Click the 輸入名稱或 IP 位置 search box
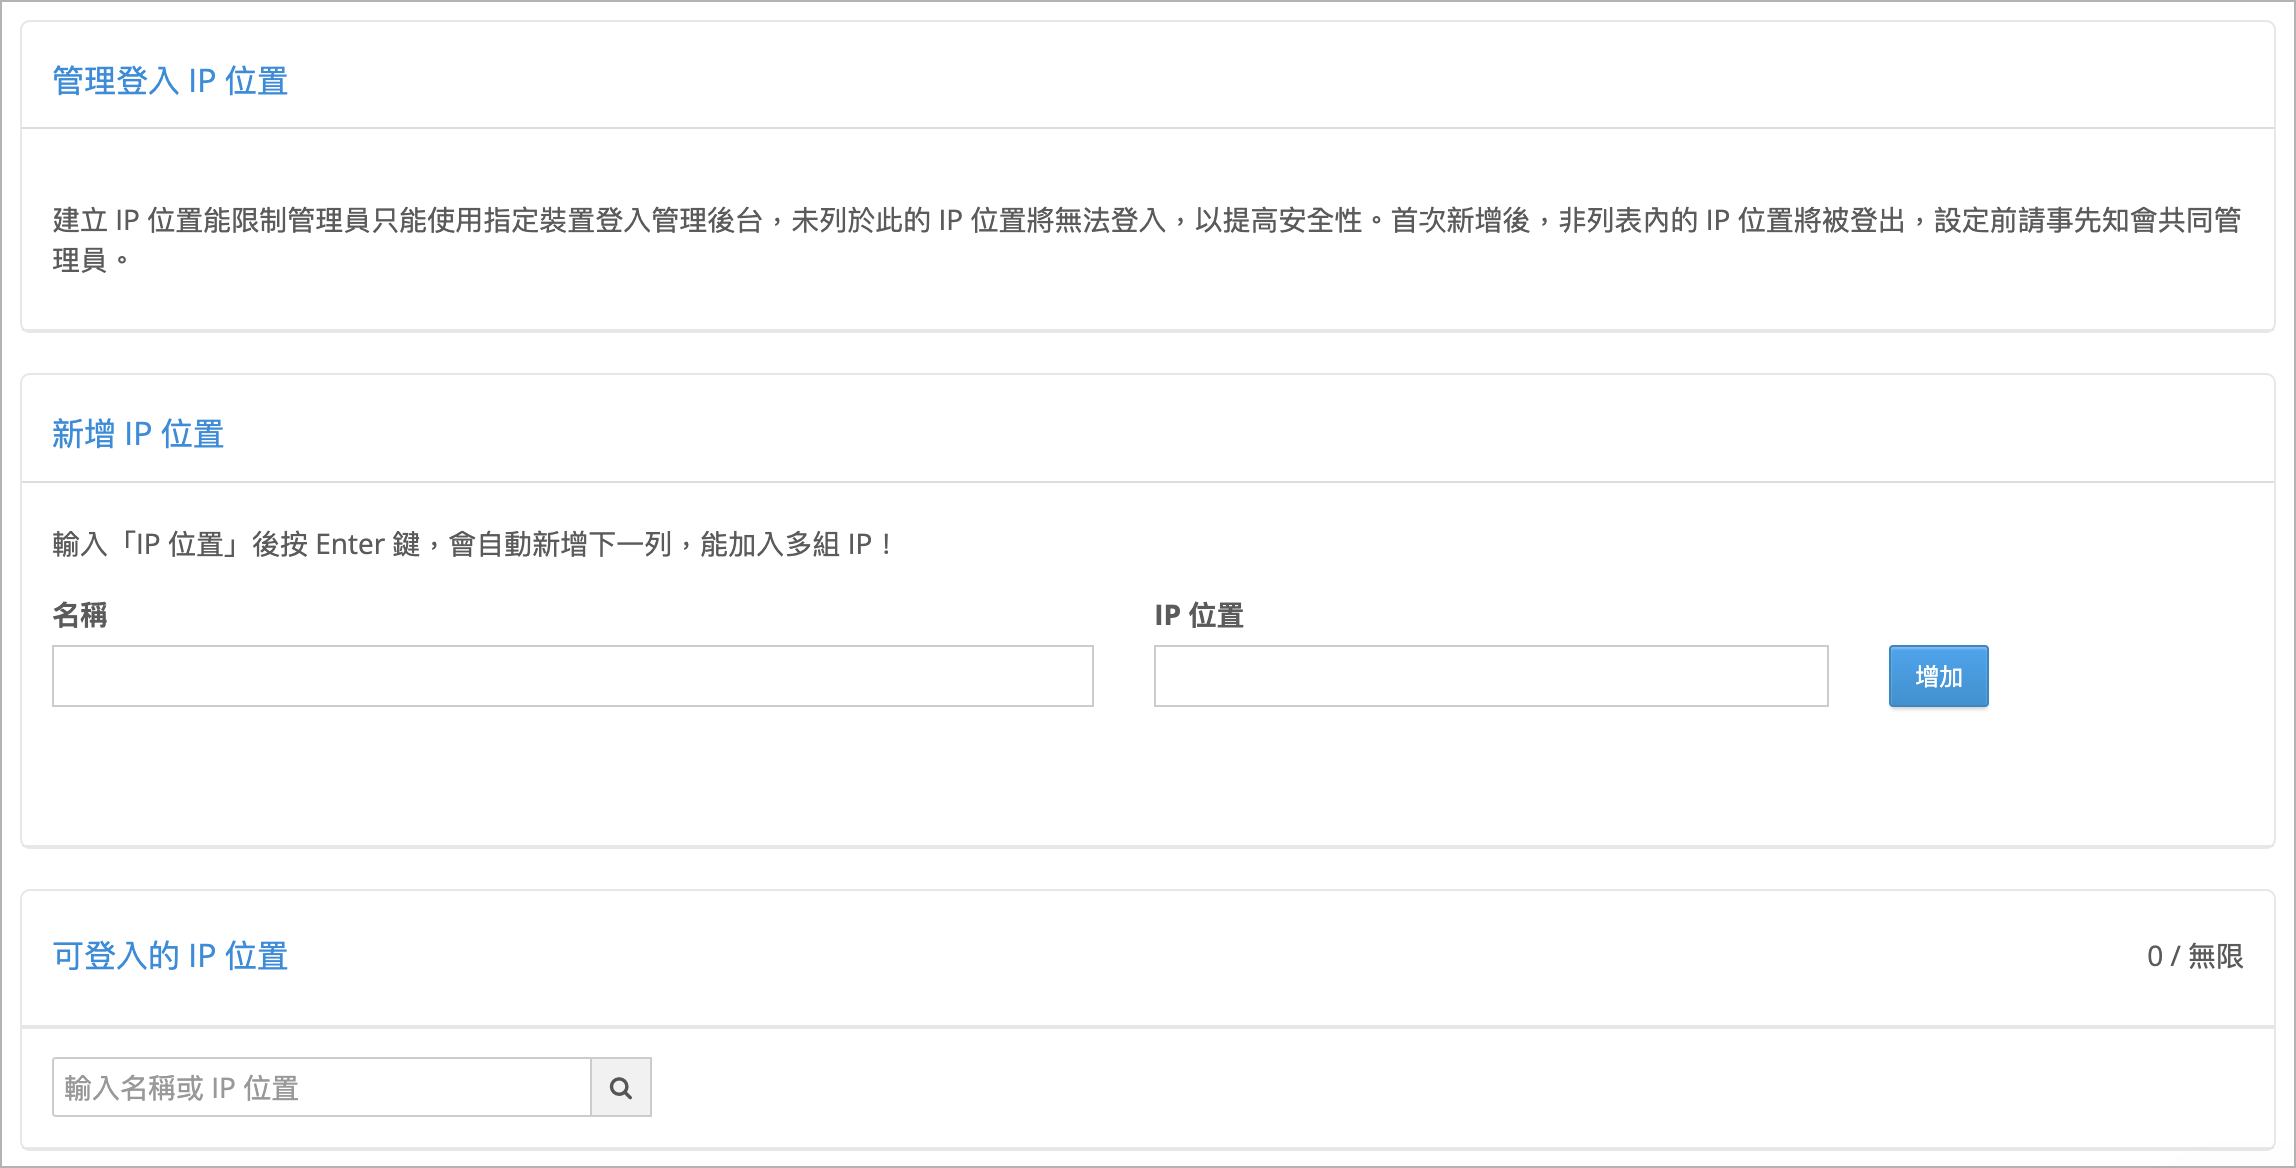The height and width of the screenshot is (1168, 2296). [322, 1087]
